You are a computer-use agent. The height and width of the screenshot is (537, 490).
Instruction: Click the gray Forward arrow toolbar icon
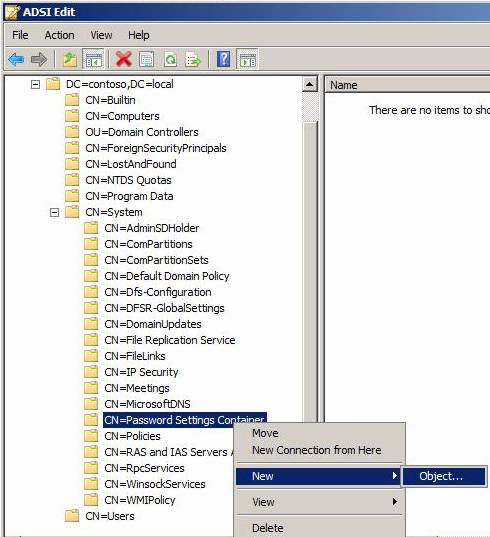39,60
